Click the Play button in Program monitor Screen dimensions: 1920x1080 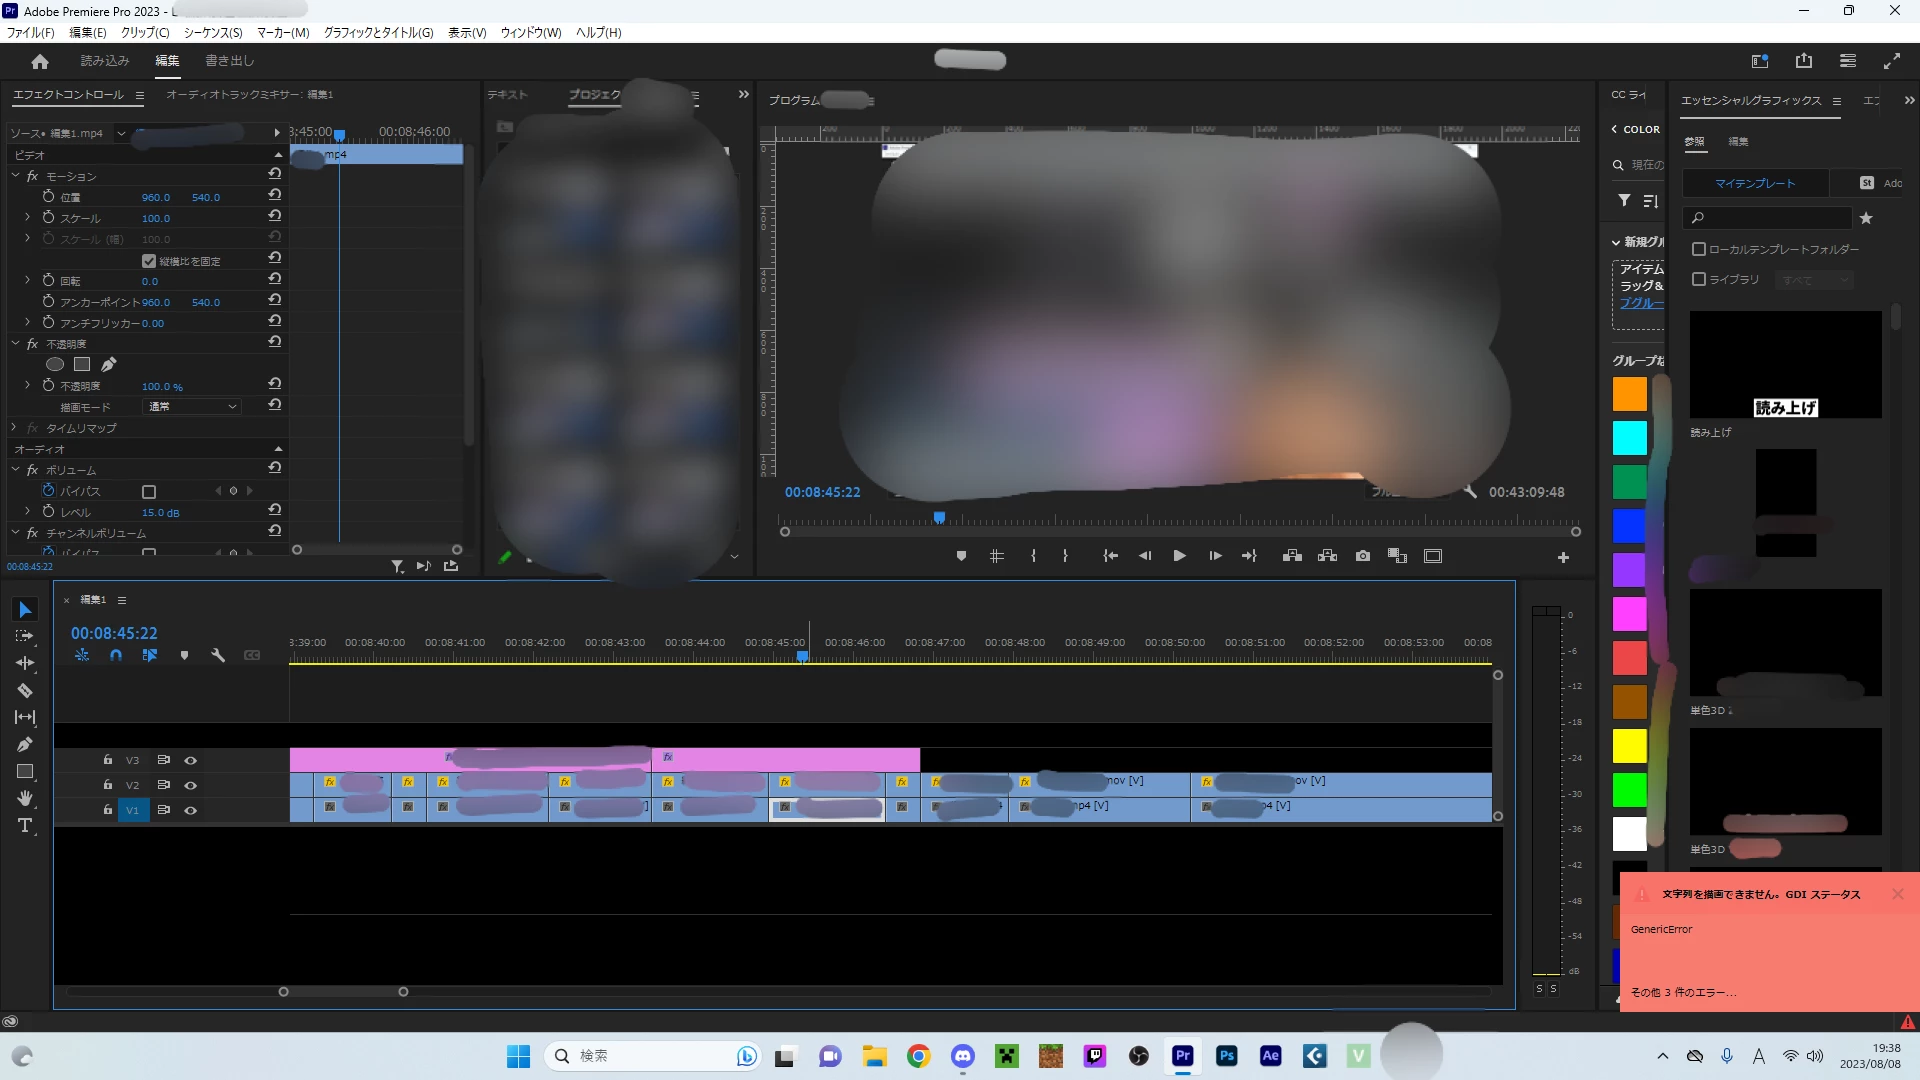tap(1179, 556)
